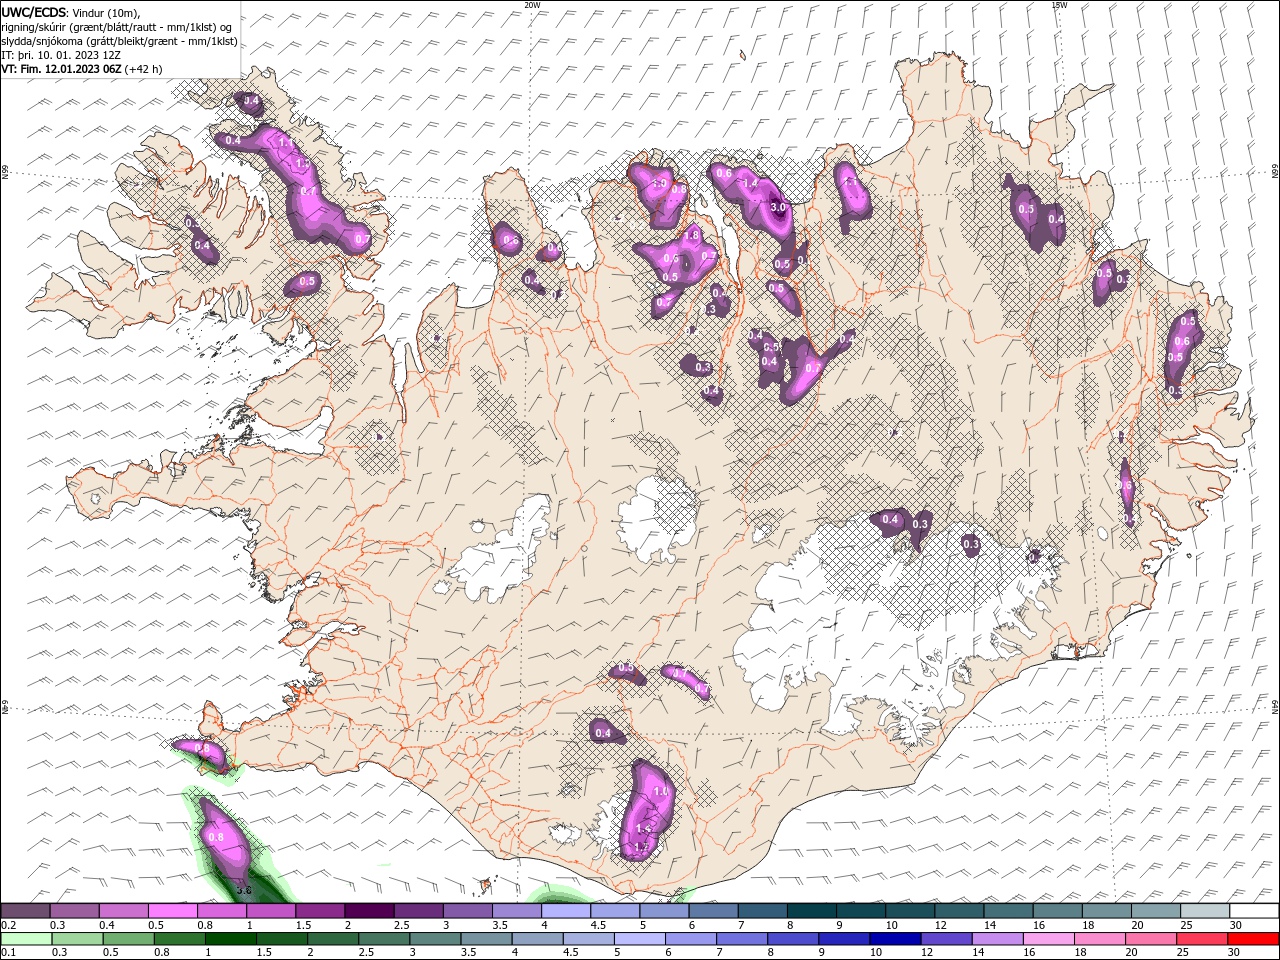
Task: Click the UWC/ECDS title text
Action: click(x=34, y=12)
